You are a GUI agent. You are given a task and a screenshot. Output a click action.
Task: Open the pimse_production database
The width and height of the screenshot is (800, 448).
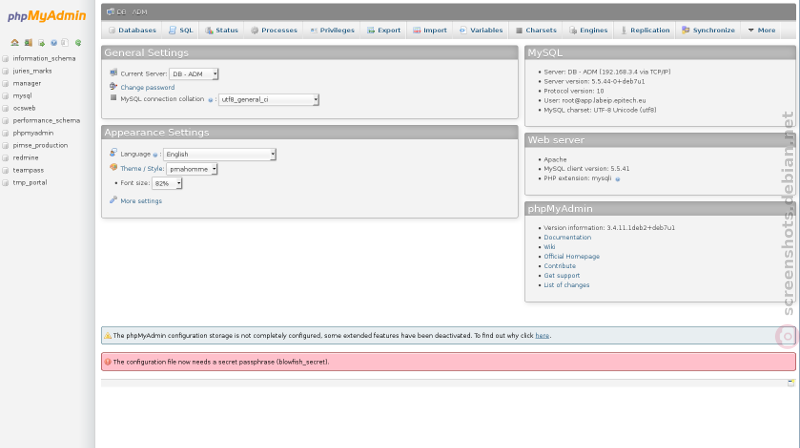pyautogui.click(x=40, y=145)
